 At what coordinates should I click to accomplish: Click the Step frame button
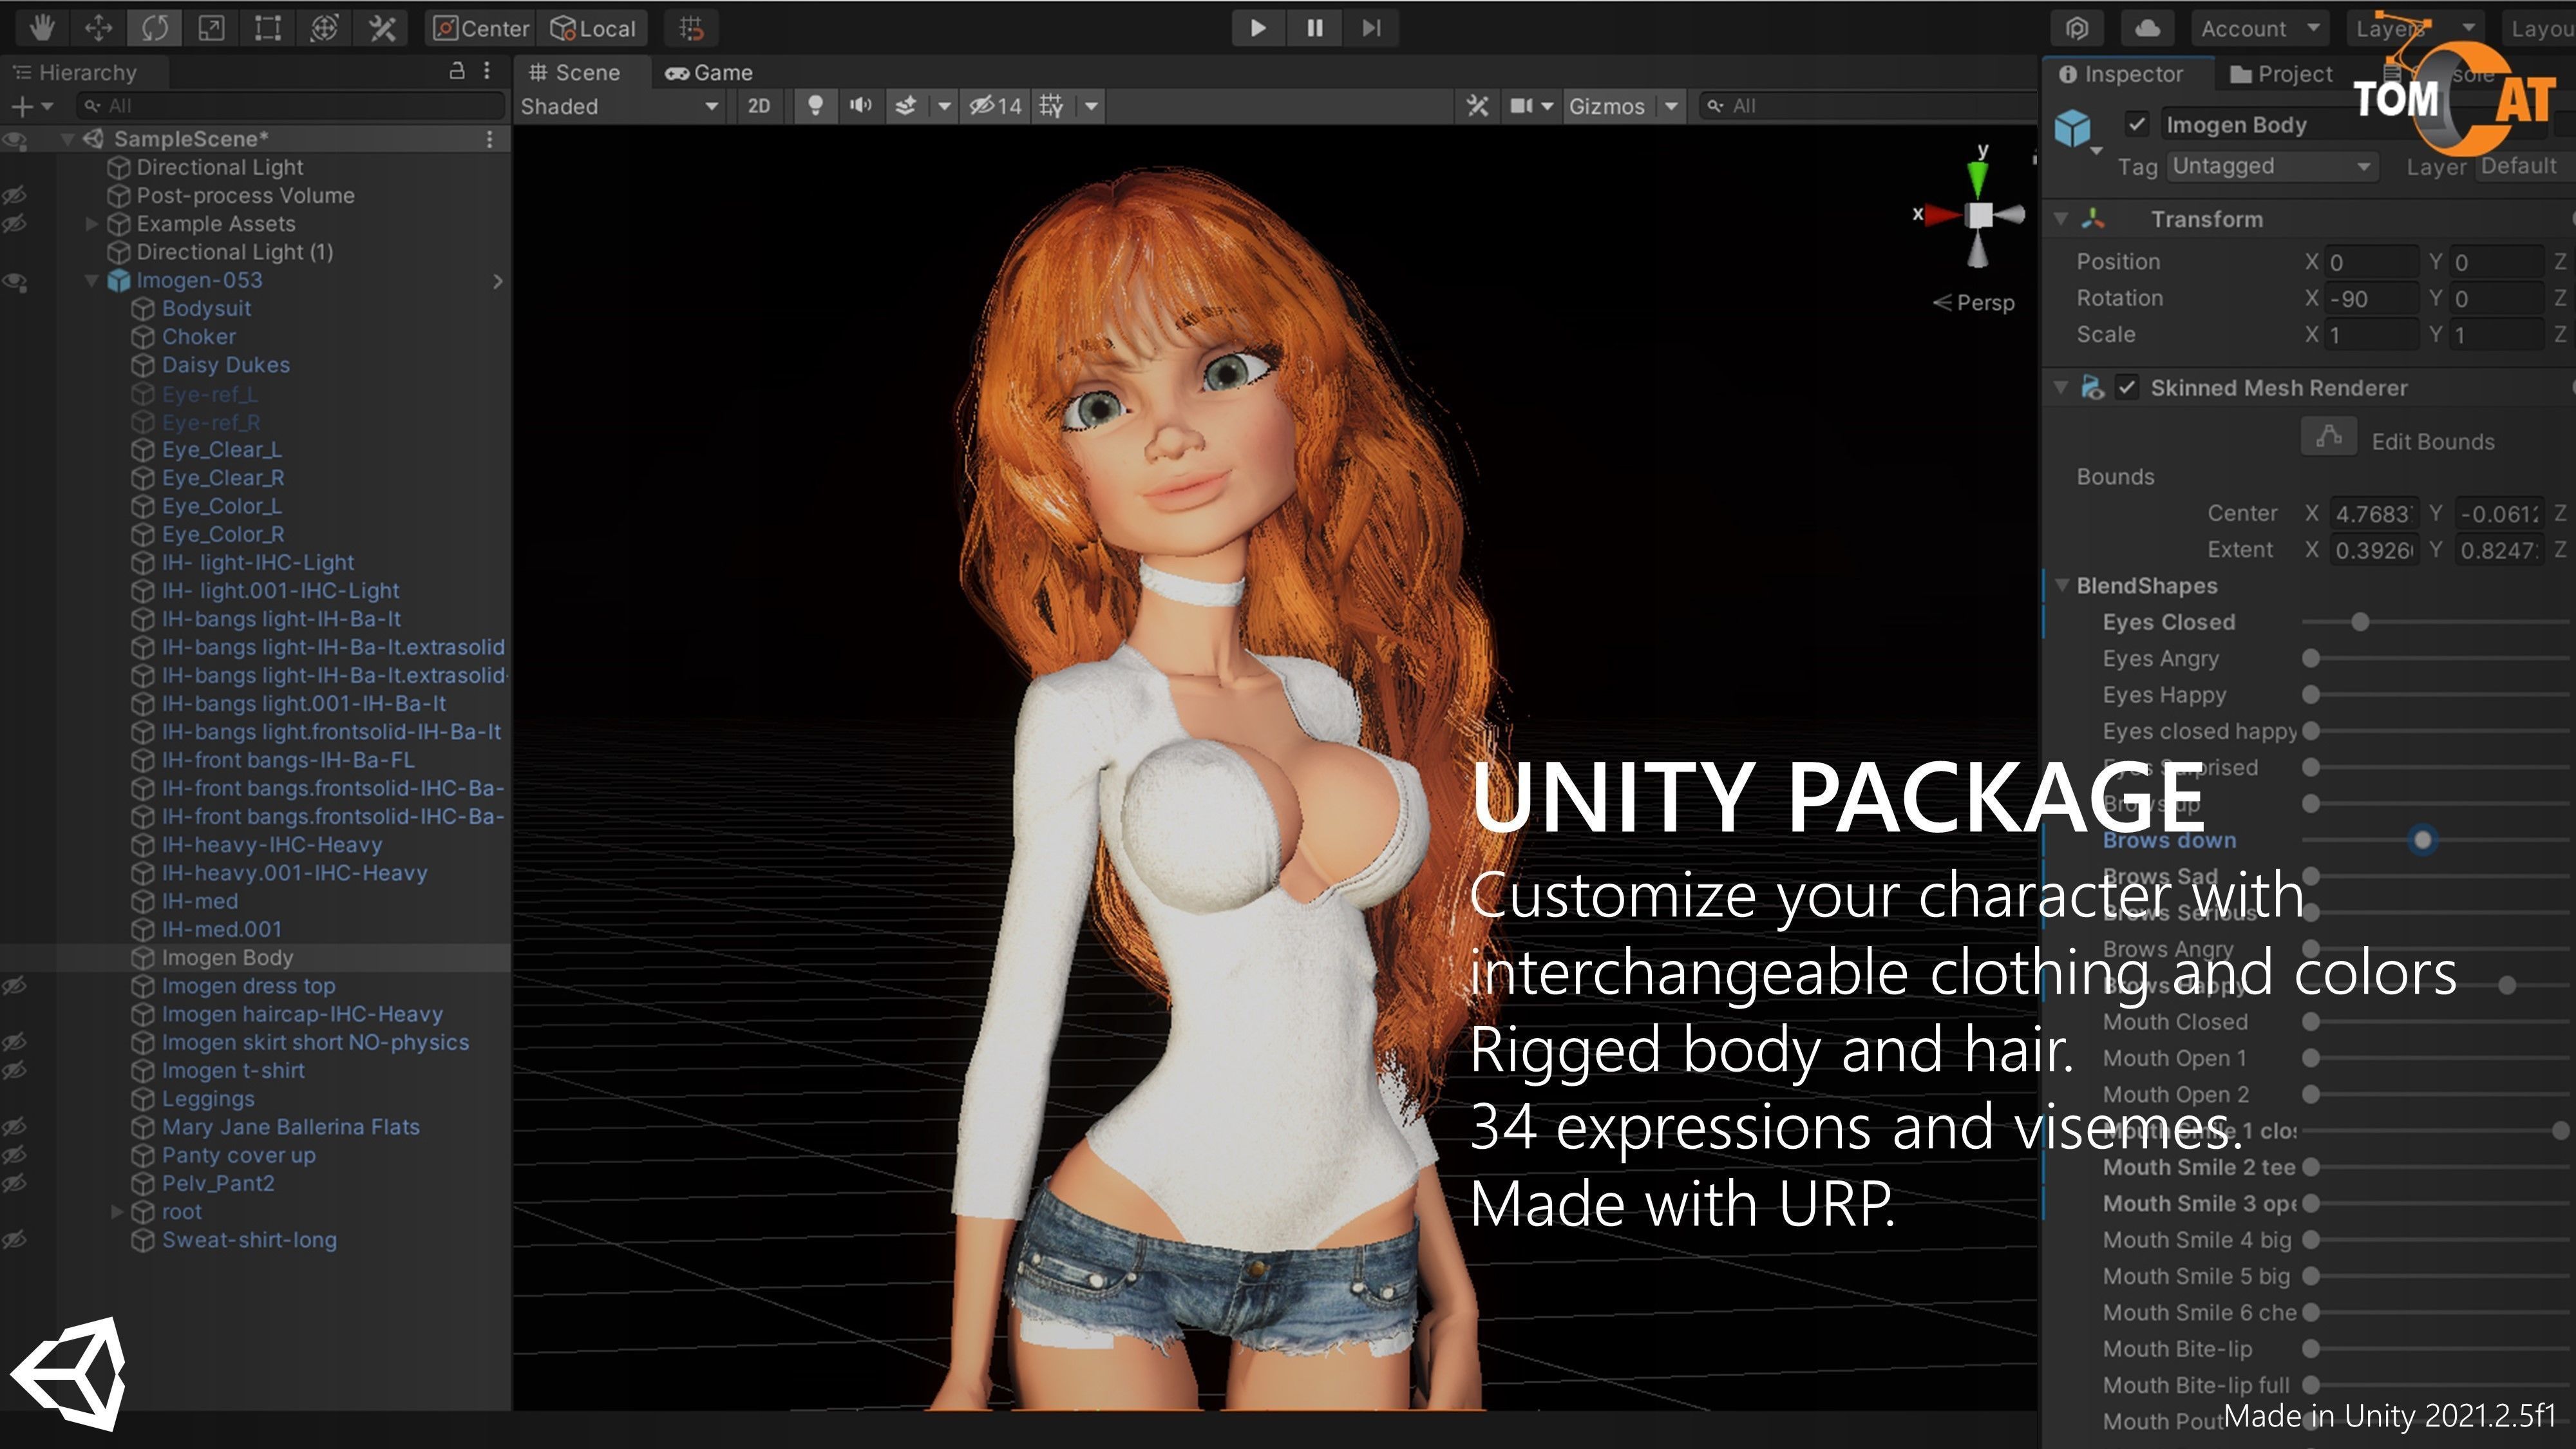[x=1371, y=28]
